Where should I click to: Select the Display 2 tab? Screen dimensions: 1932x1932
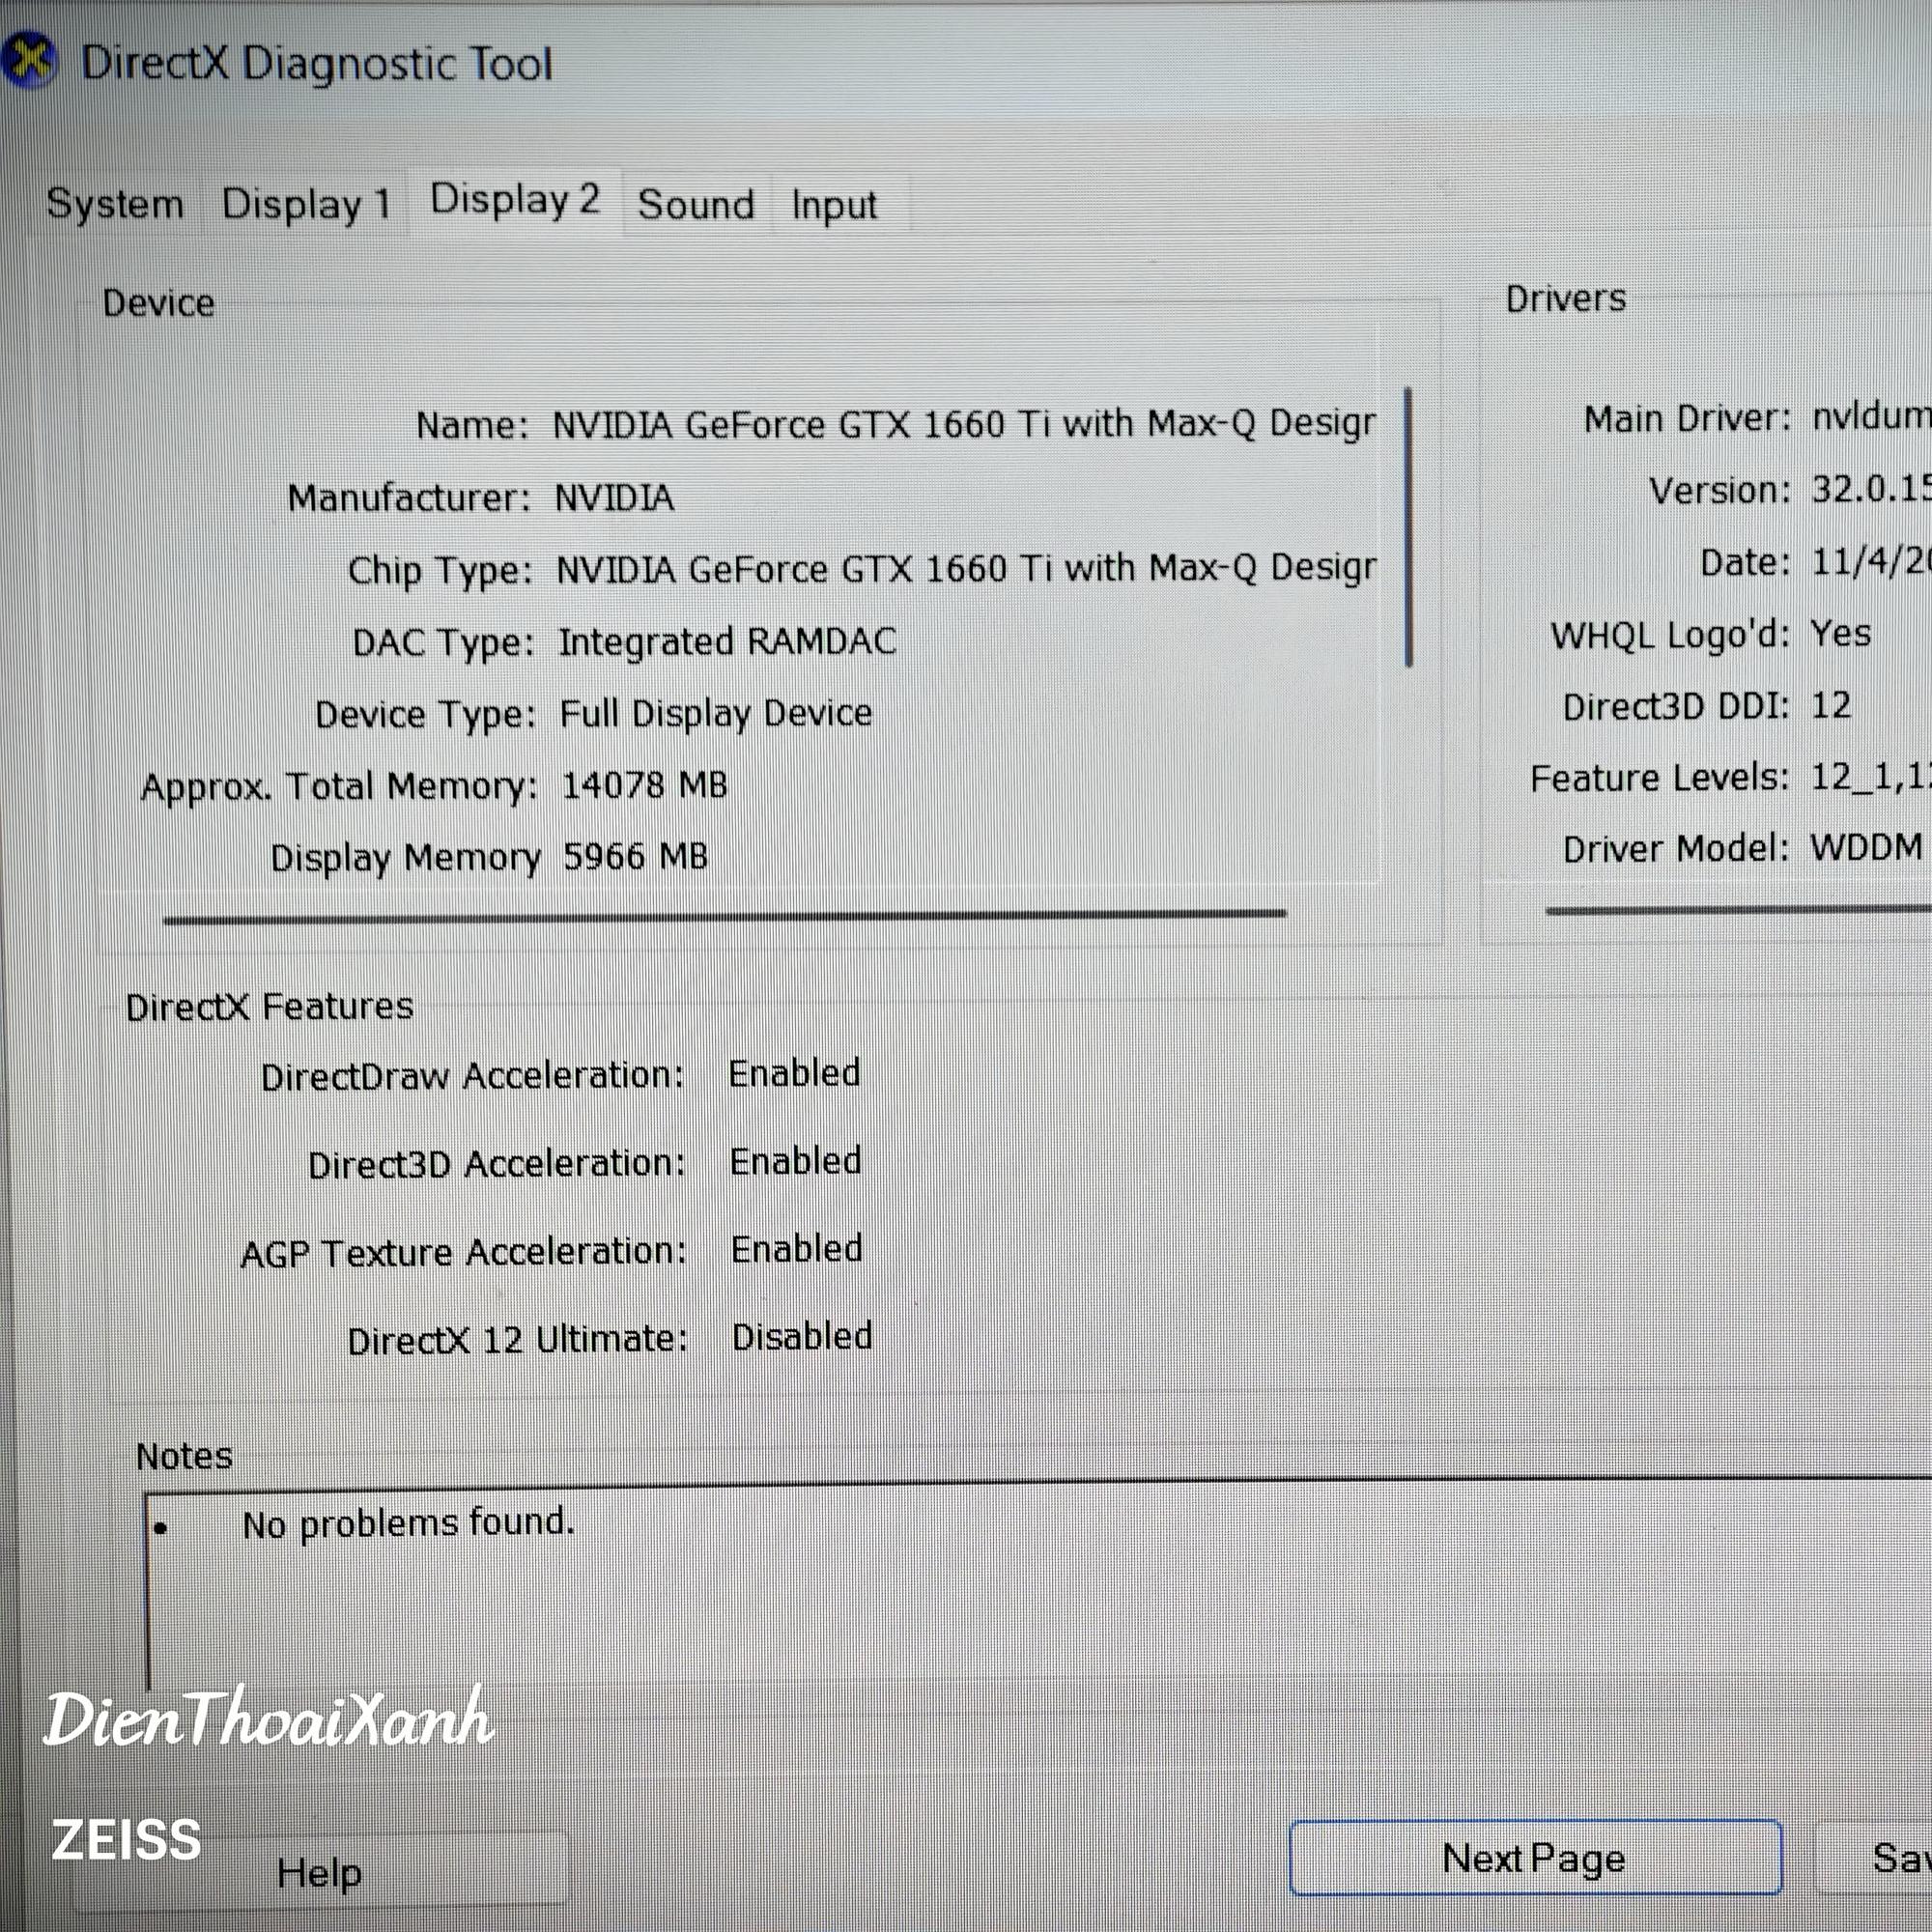(x=515, y=200)
